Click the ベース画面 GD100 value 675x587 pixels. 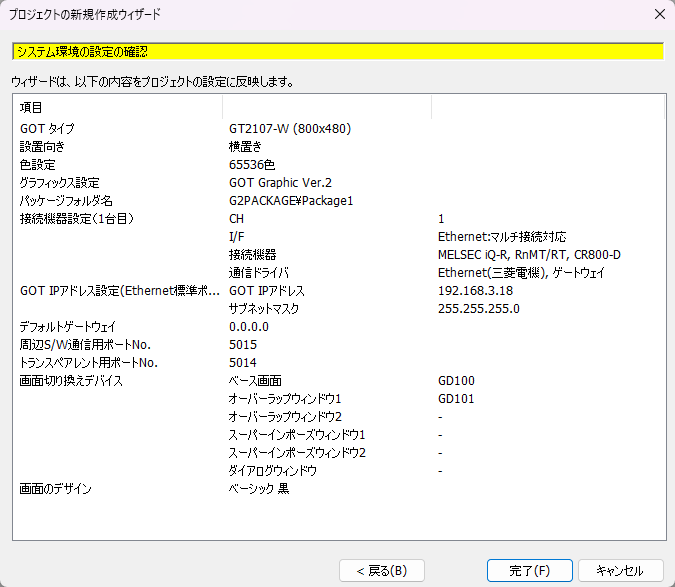[x=456, y=381]
